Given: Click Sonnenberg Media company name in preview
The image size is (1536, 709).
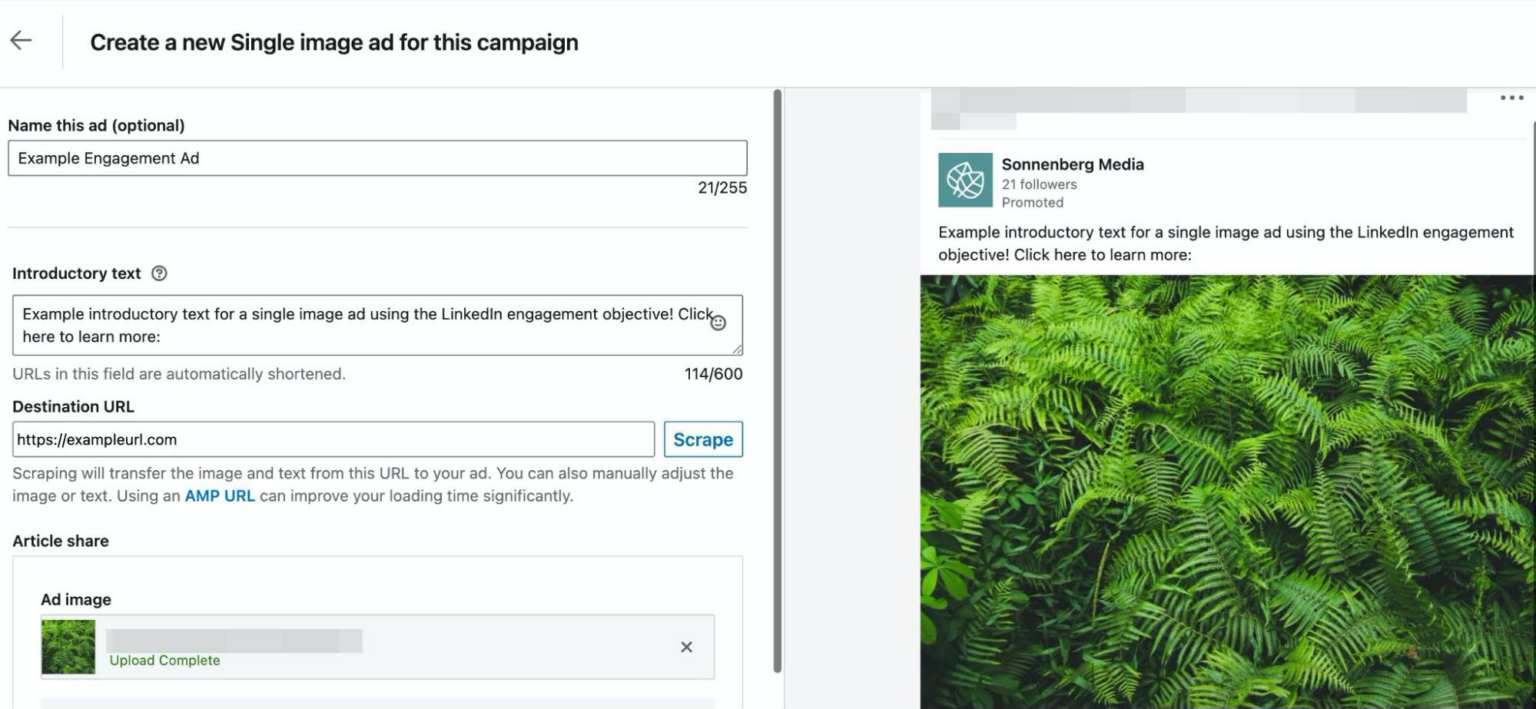Looking at the screenshot, I should [x=1071, y=164].
